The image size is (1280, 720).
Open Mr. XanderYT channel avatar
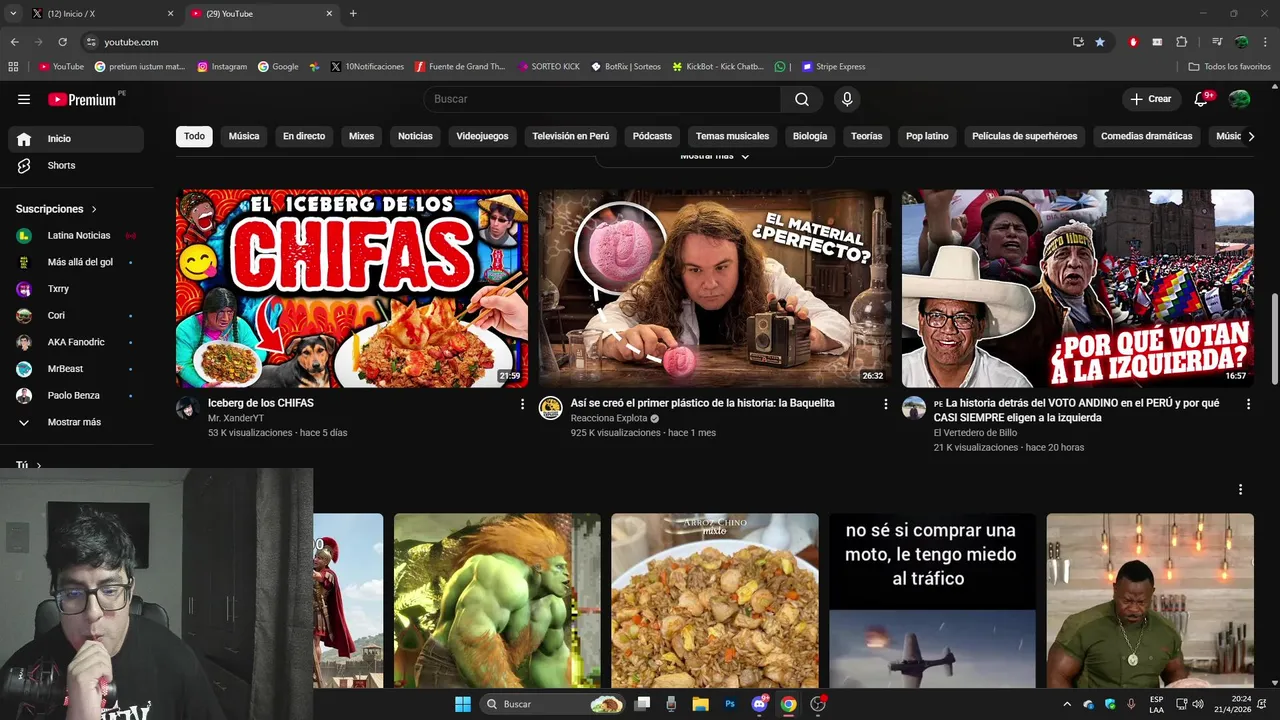pos(188,408)
